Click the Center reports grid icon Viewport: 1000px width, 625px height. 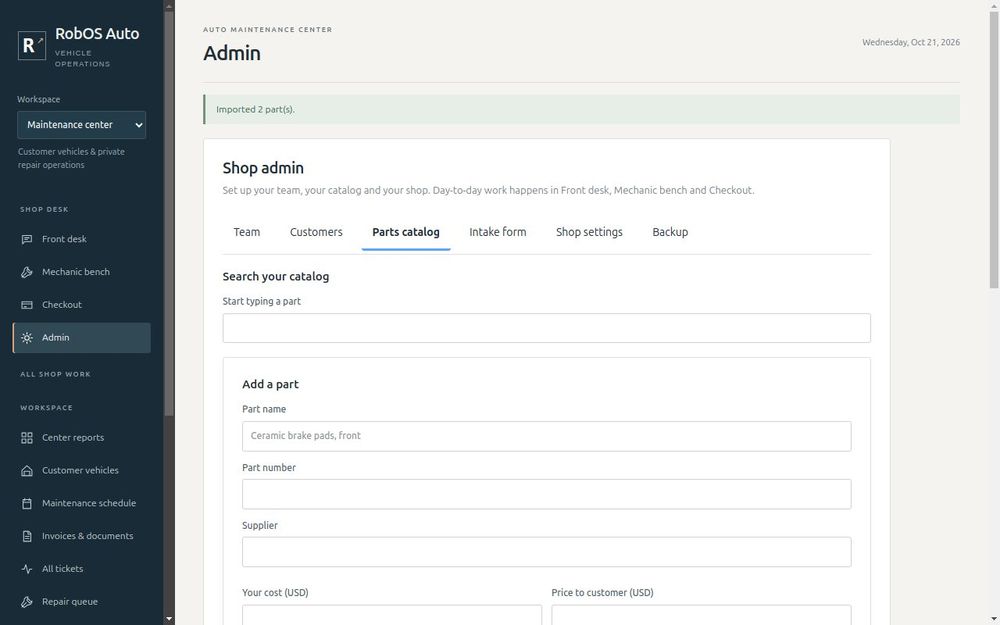pos(27,438)
